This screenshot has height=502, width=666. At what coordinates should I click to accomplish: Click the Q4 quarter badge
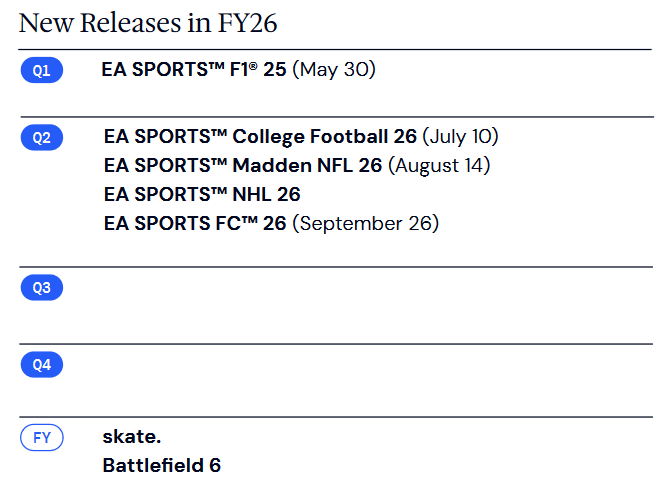click(42, 364)
